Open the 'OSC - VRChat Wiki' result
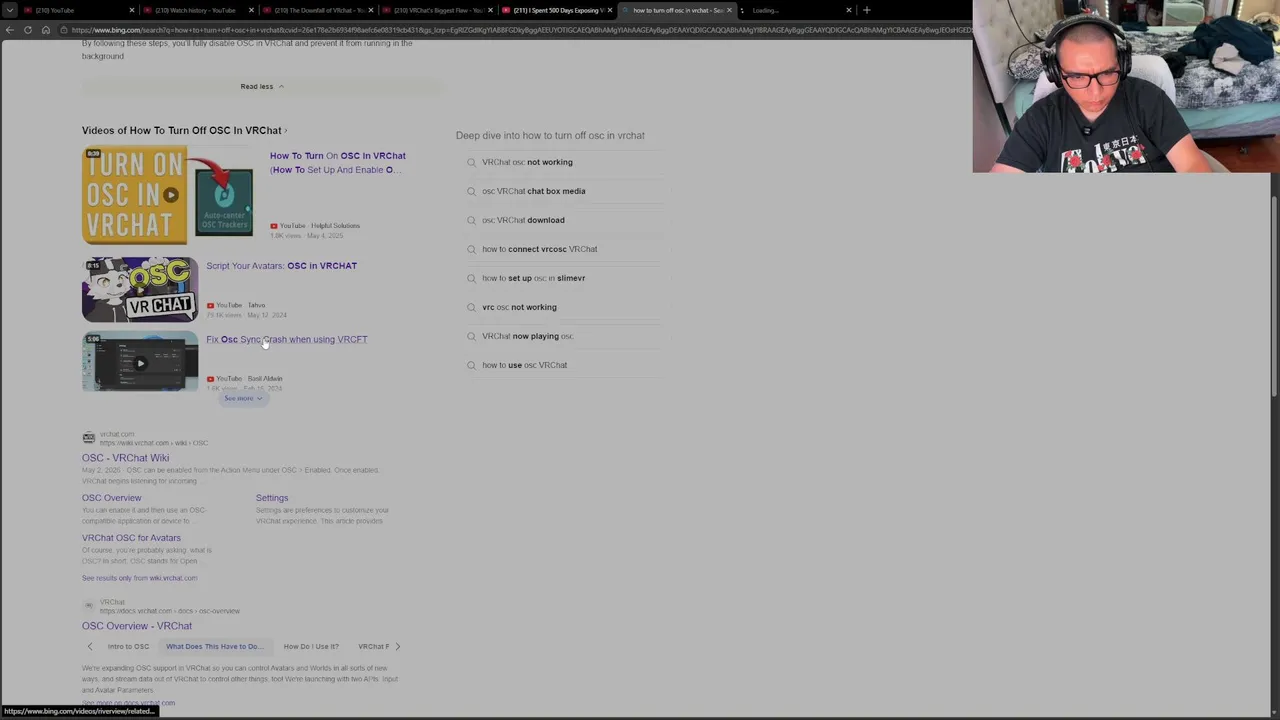 pyautogui.click(x=125, y=458)
